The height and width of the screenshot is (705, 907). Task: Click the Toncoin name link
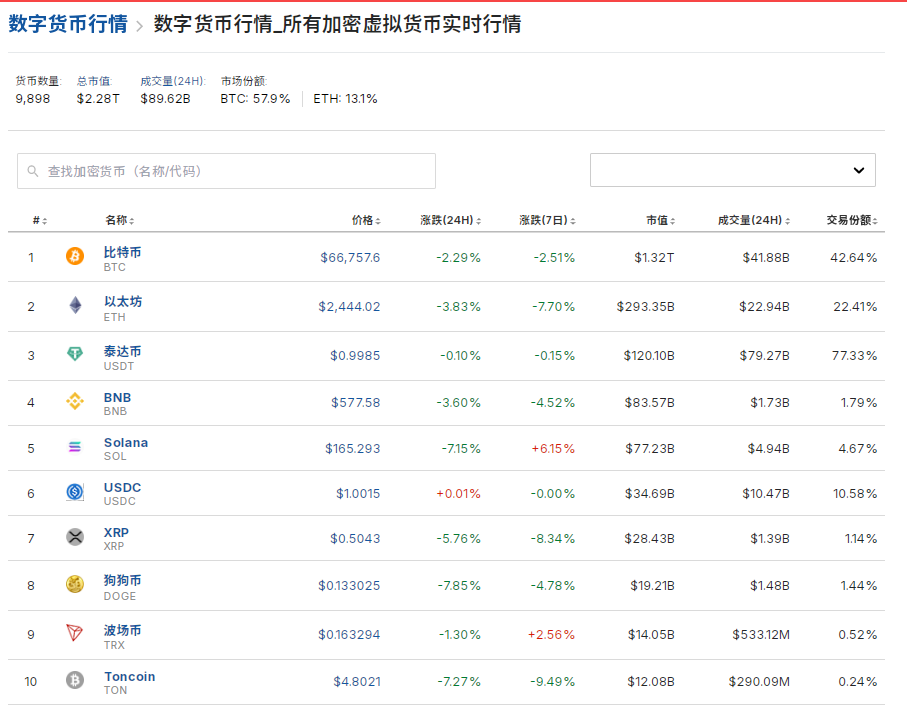129,675
